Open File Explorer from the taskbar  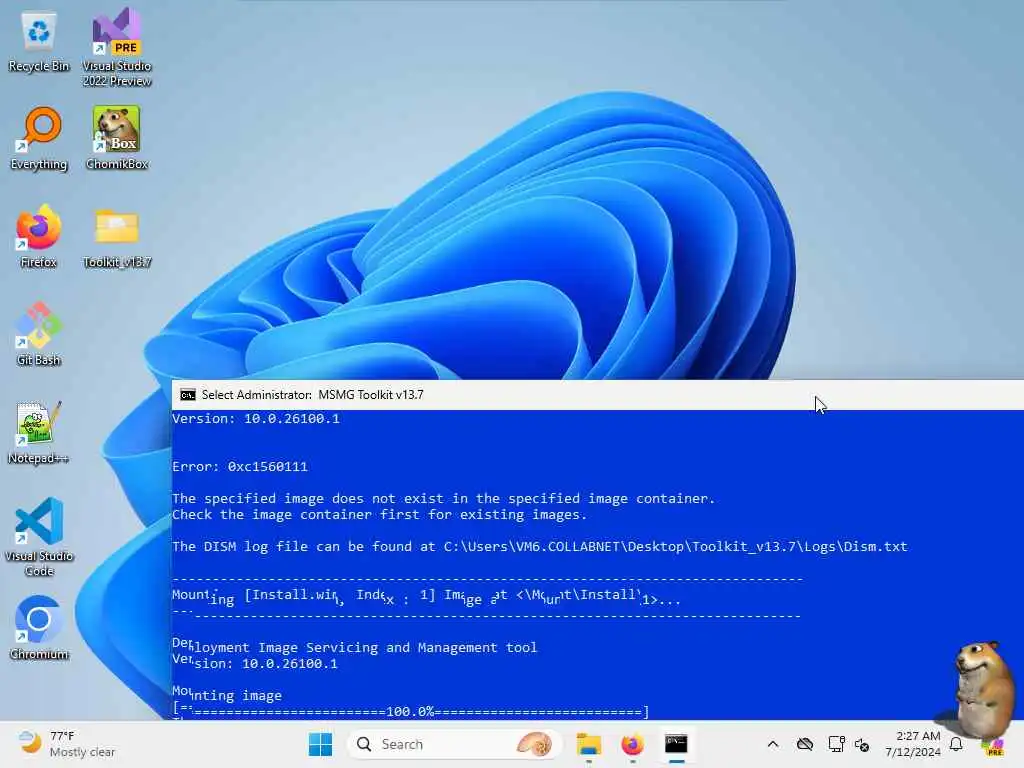(x=588, y=744)
